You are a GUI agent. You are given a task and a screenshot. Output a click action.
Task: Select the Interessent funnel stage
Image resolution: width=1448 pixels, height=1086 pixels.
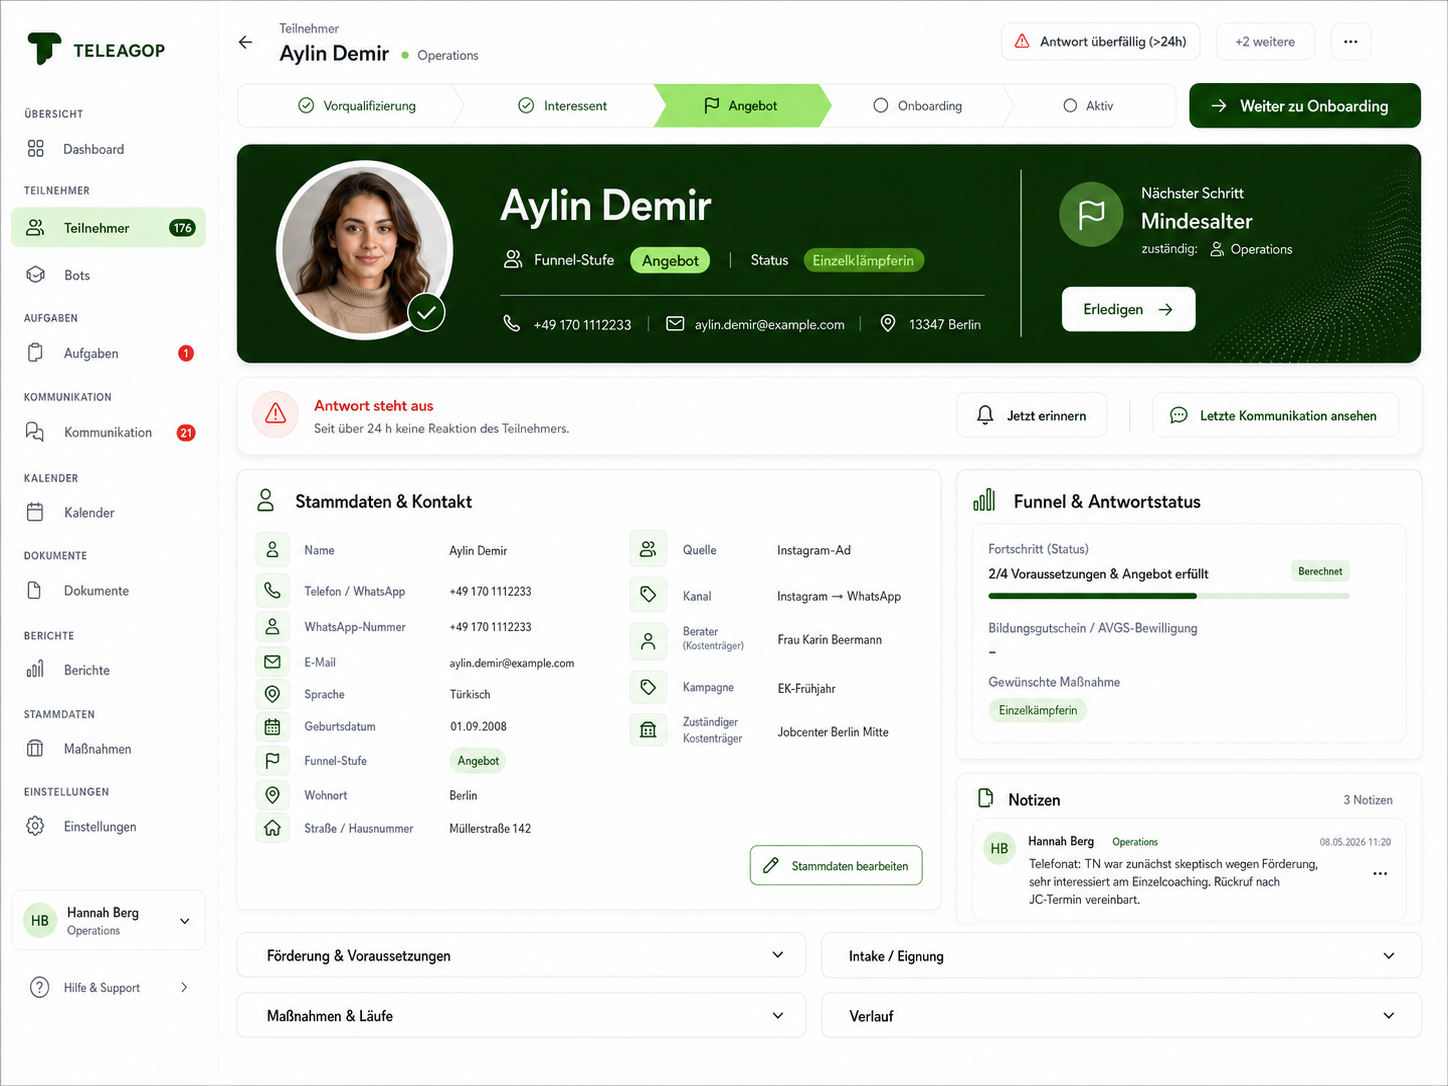pyautogui.click(x=563, y=106)
